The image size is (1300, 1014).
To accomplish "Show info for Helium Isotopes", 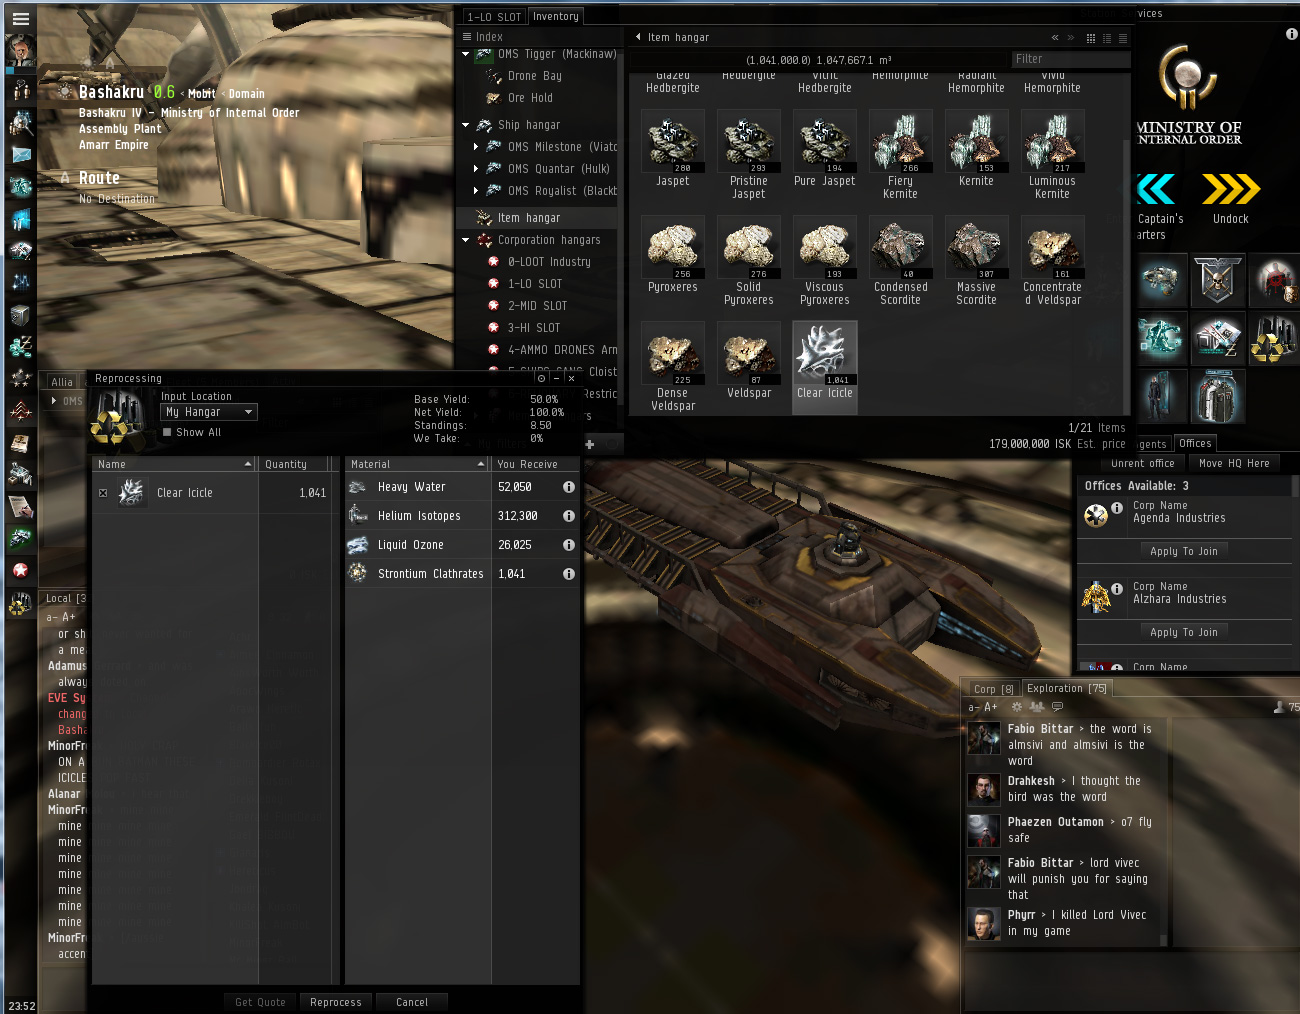I will pos(569,516).
